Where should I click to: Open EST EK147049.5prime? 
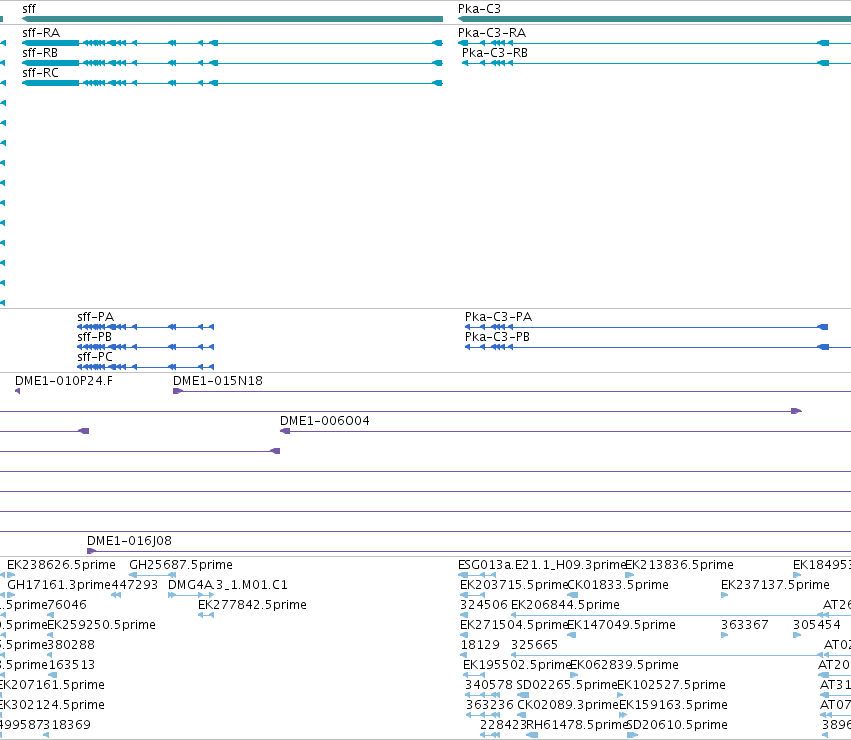coord(621,625)
